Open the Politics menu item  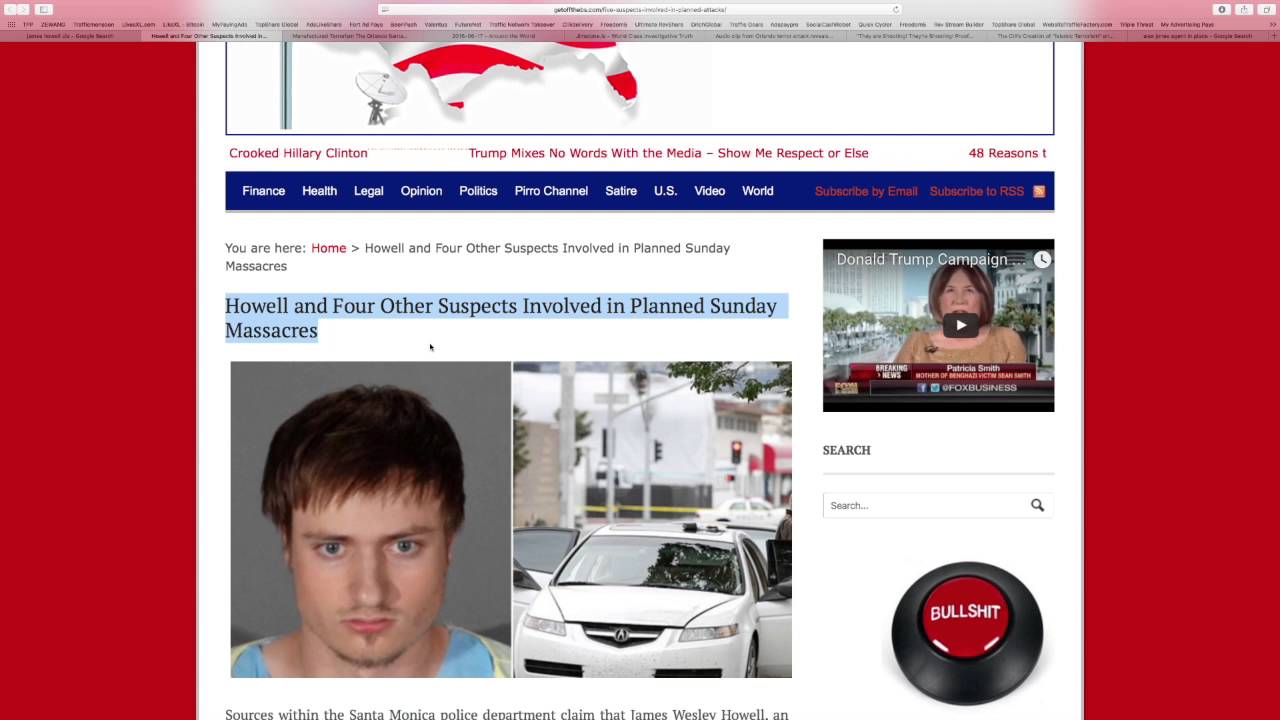coord(478,191)
